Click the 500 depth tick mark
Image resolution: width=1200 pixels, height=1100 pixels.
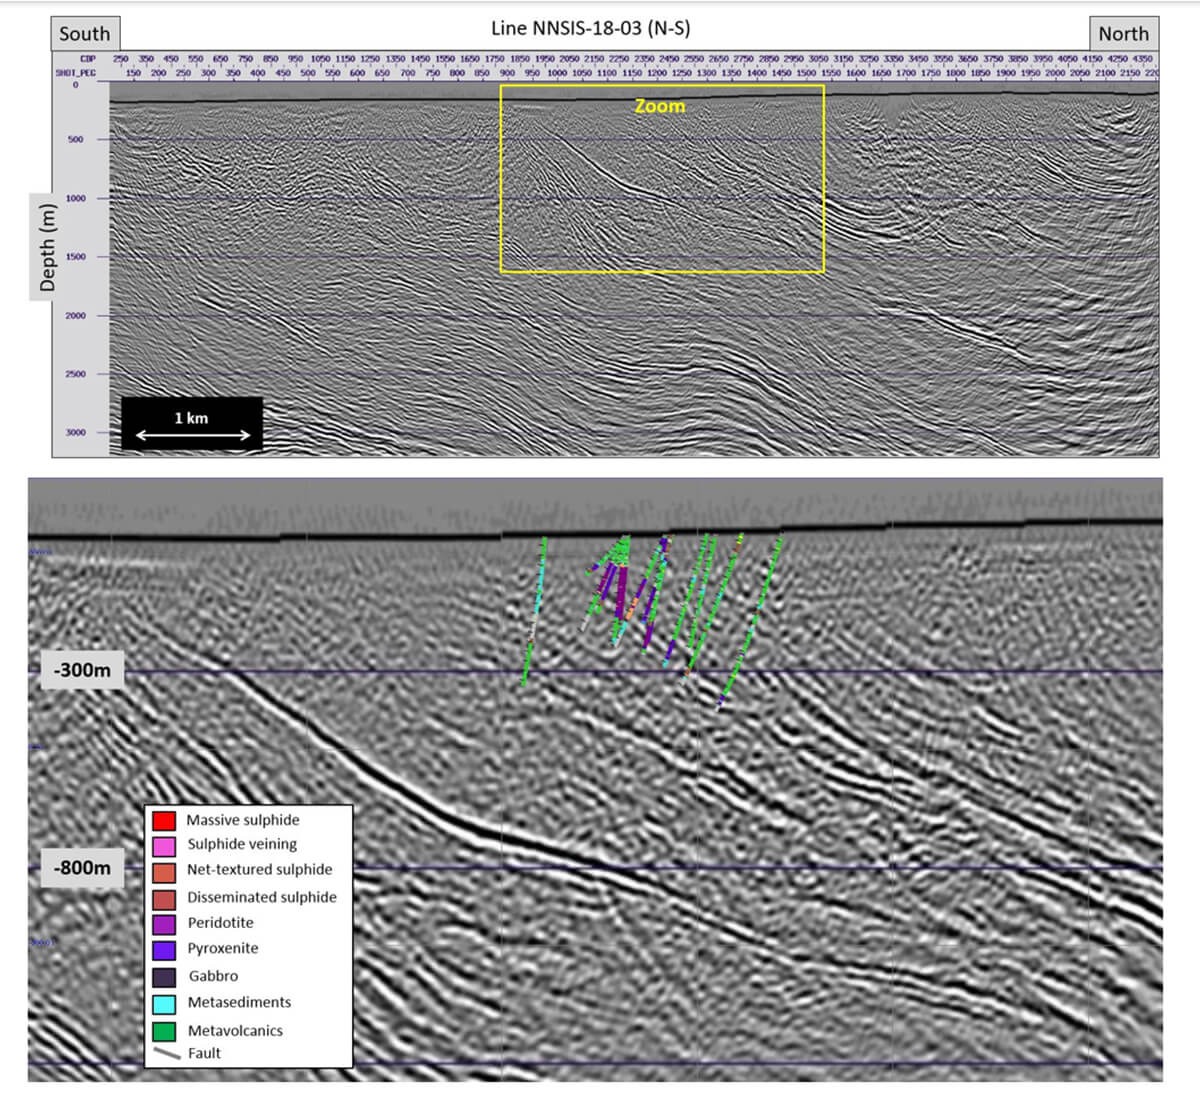tap(76, 139)
